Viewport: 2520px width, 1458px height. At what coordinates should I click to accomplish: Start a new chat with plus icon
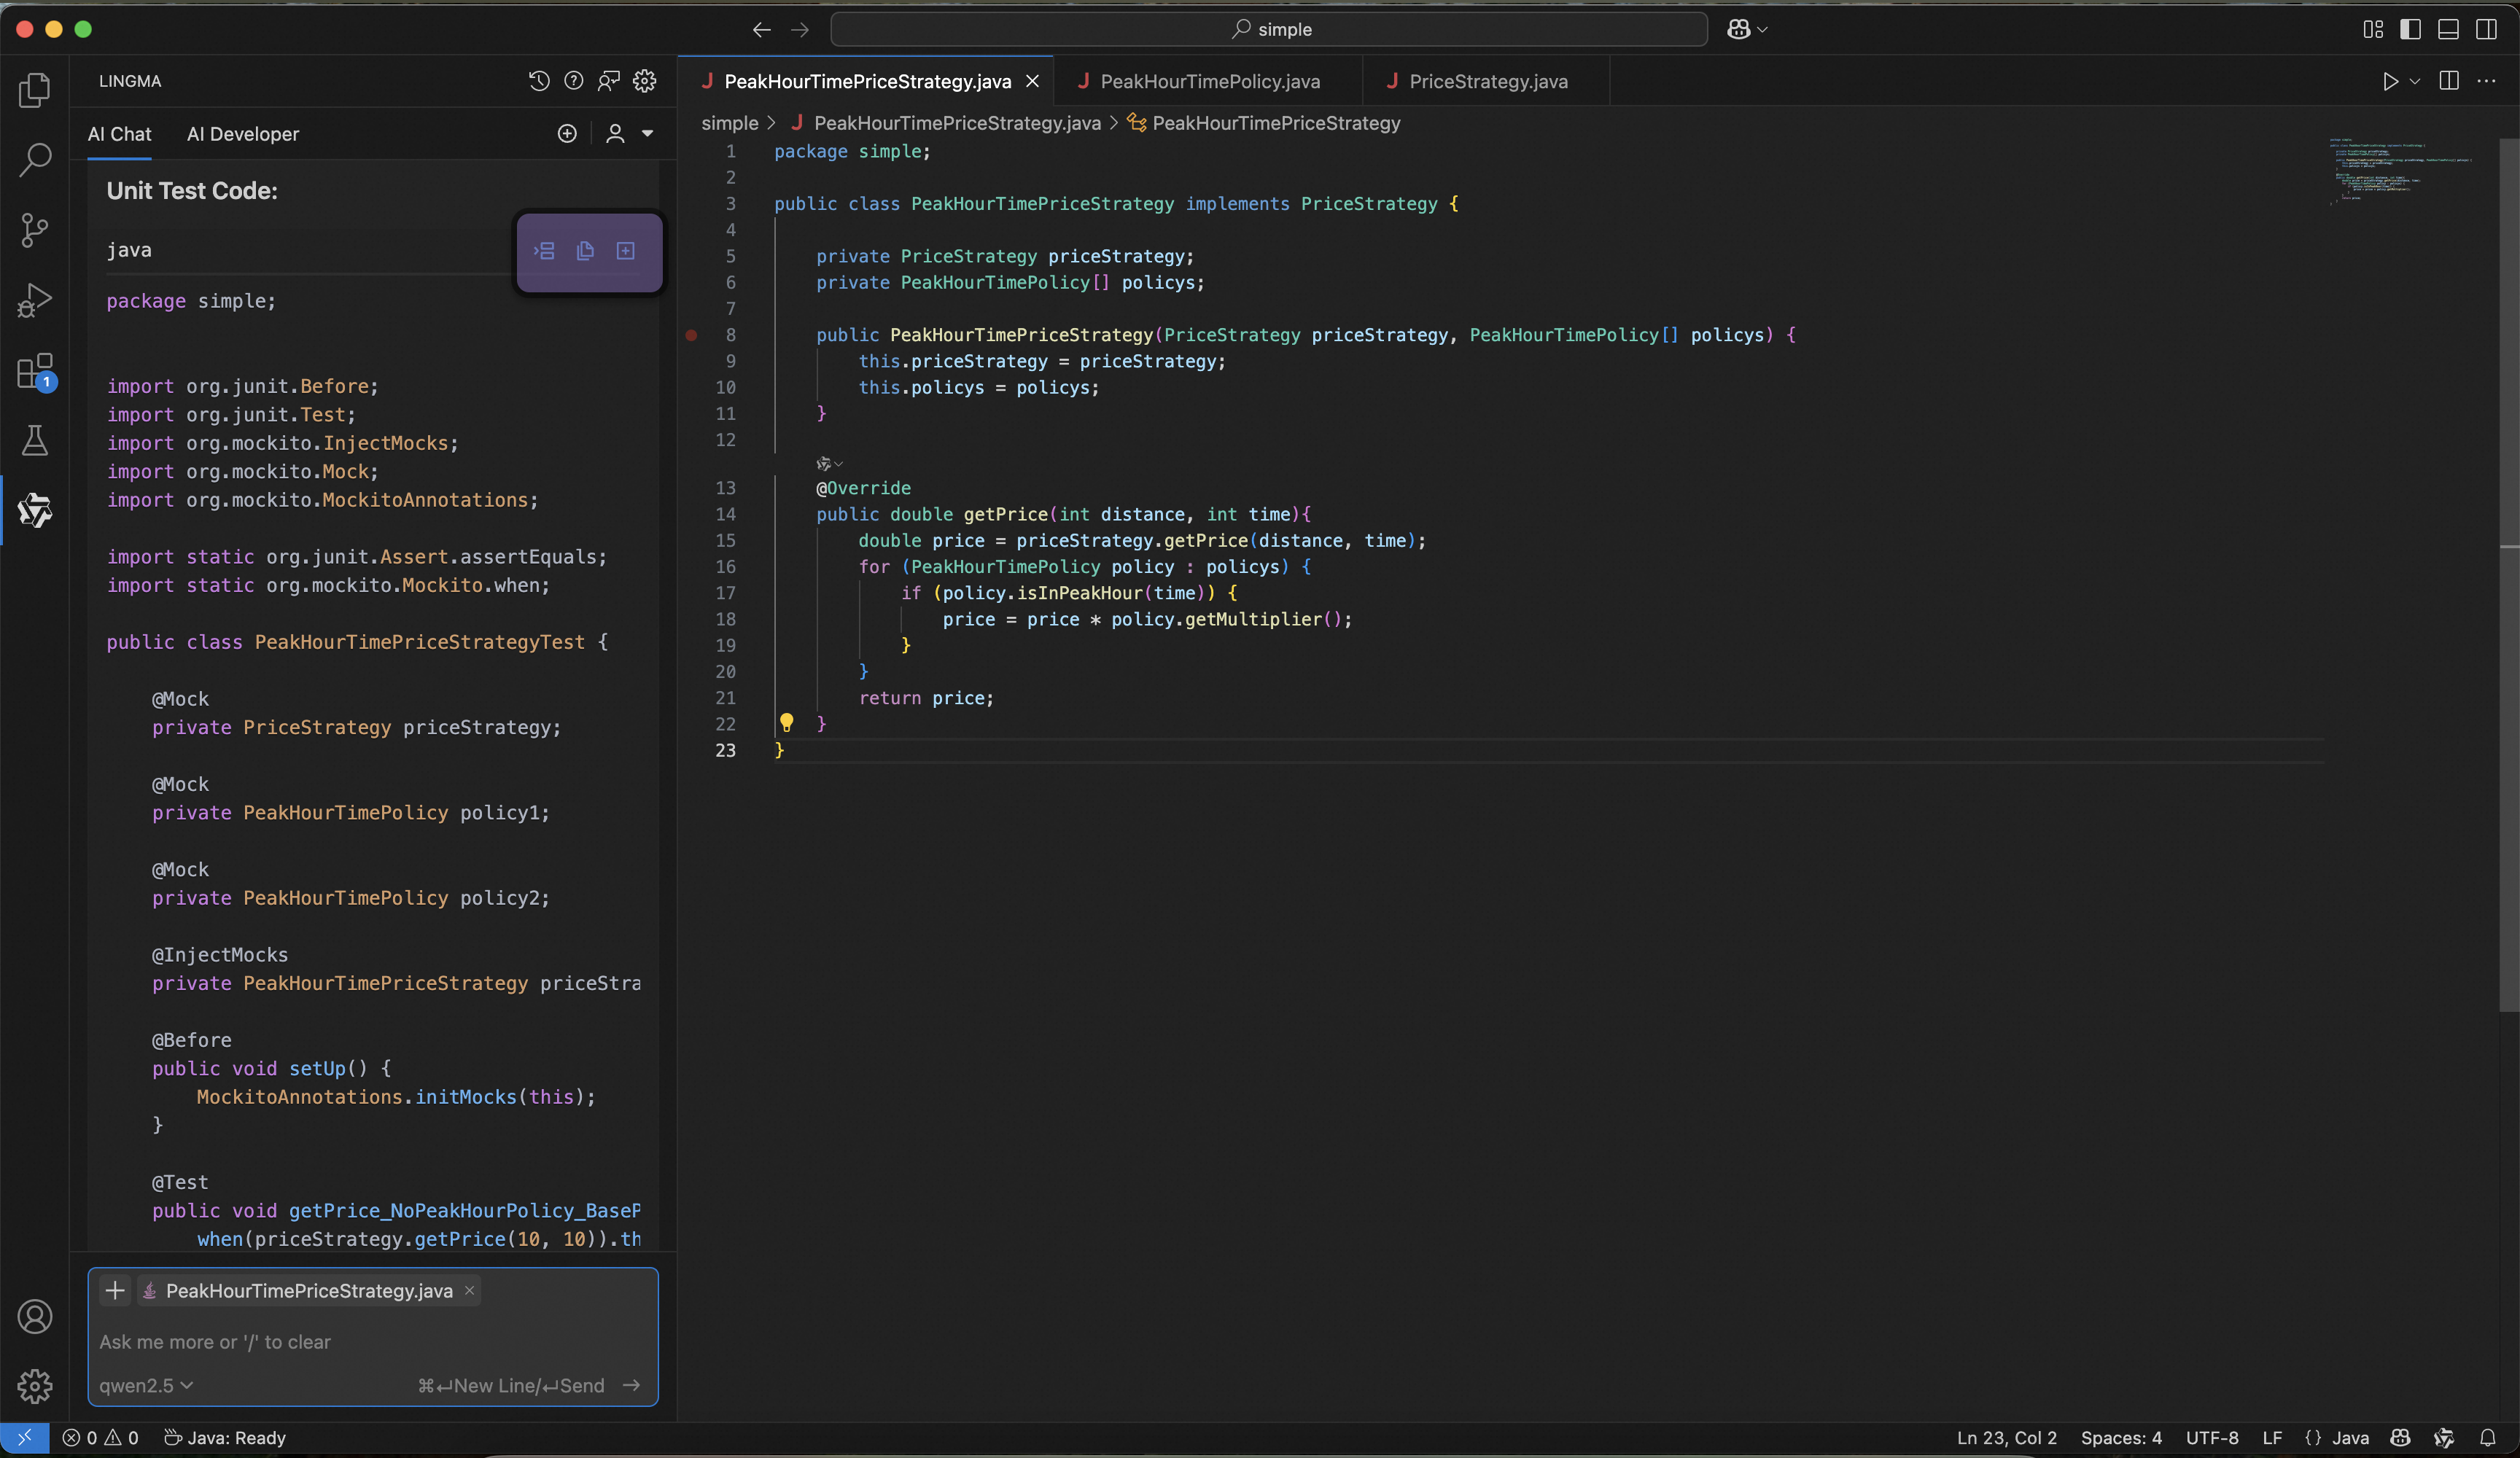[567, 134]
